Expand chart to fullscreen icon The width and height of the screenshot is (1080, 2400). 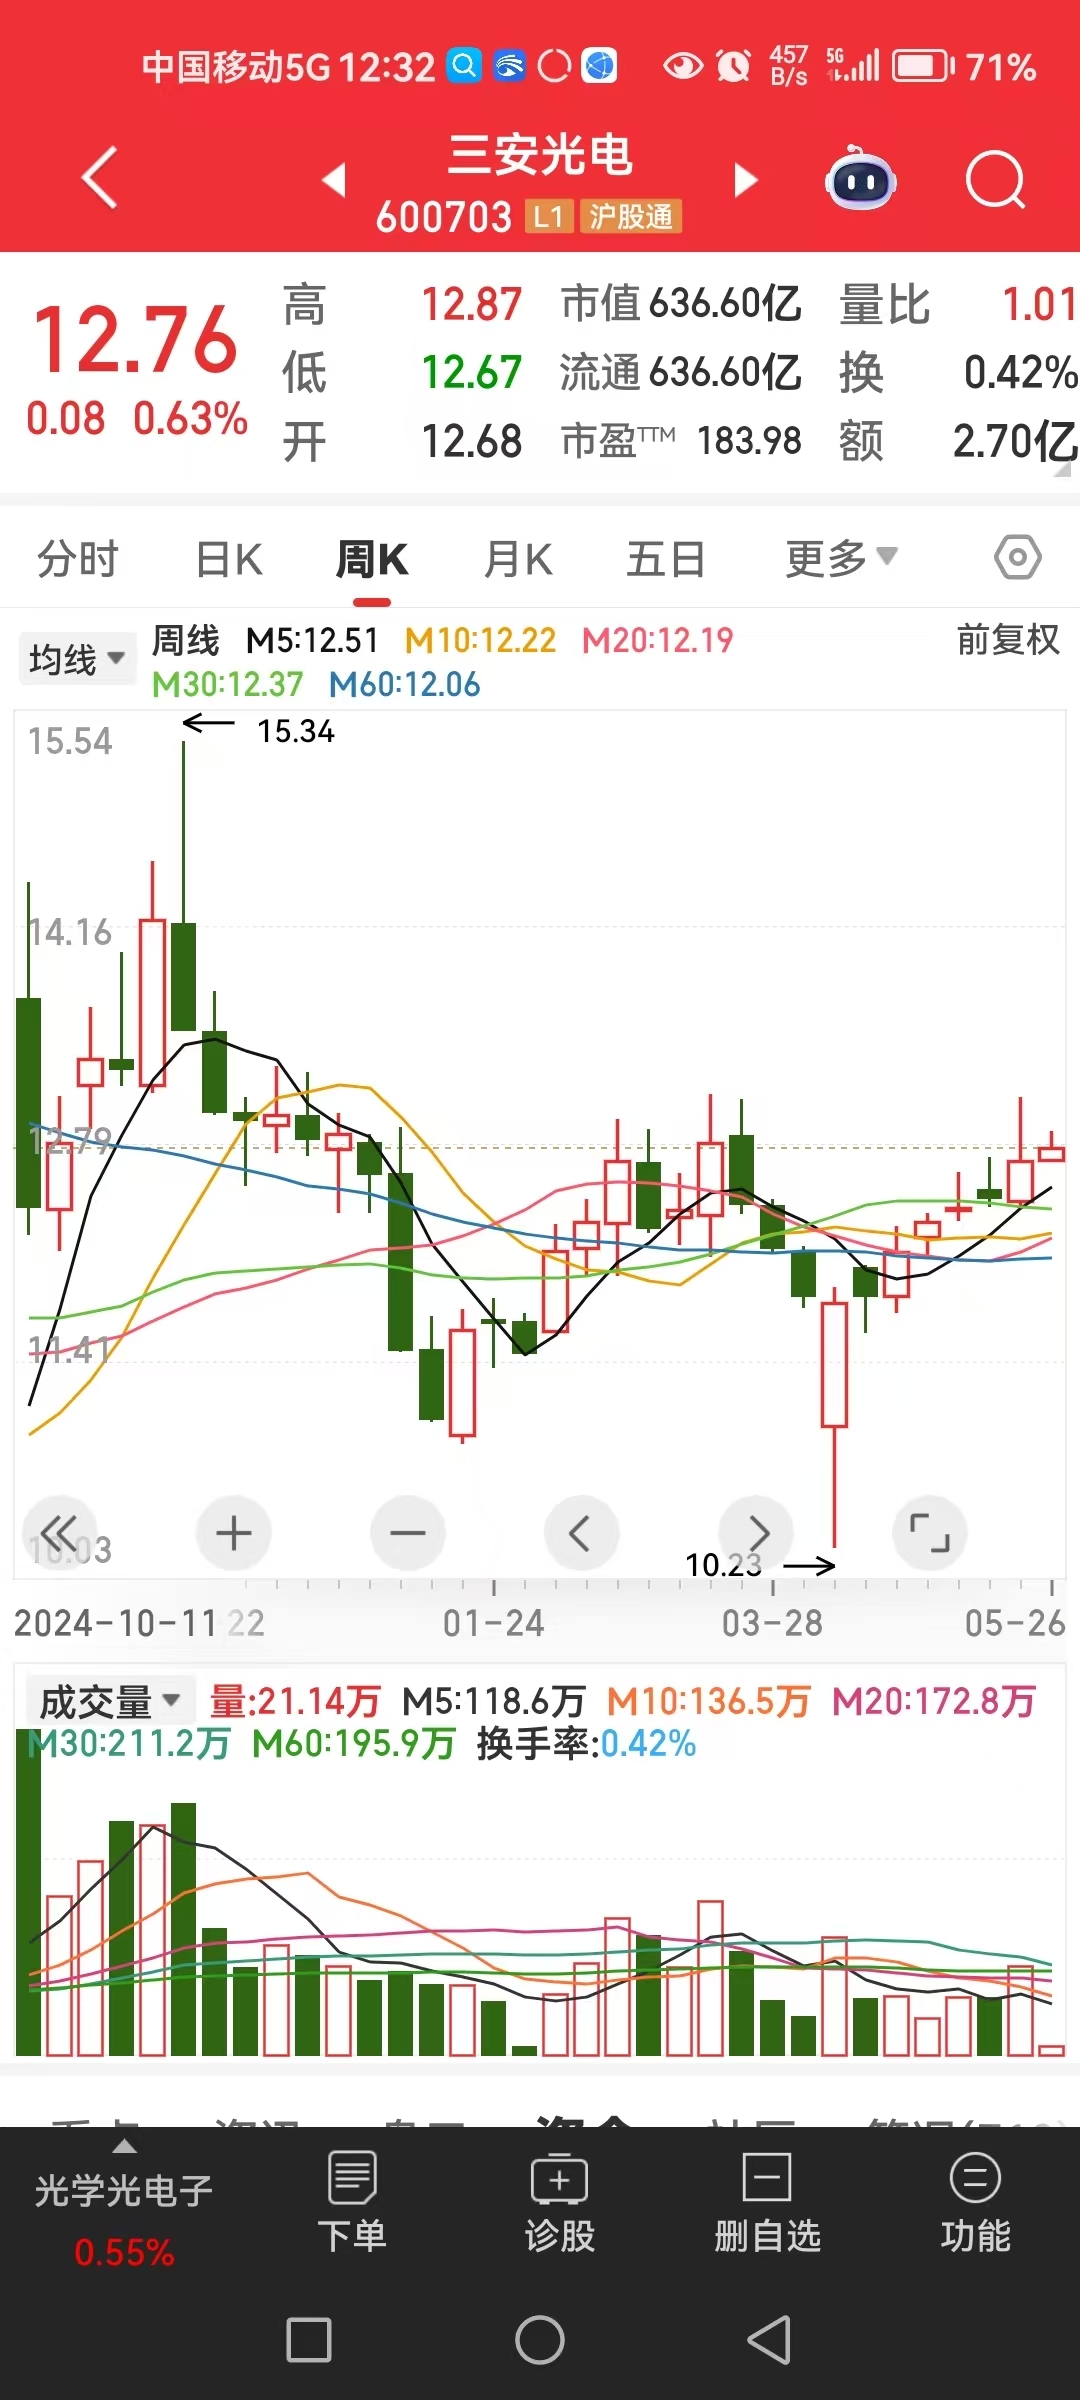point(929,1533)
